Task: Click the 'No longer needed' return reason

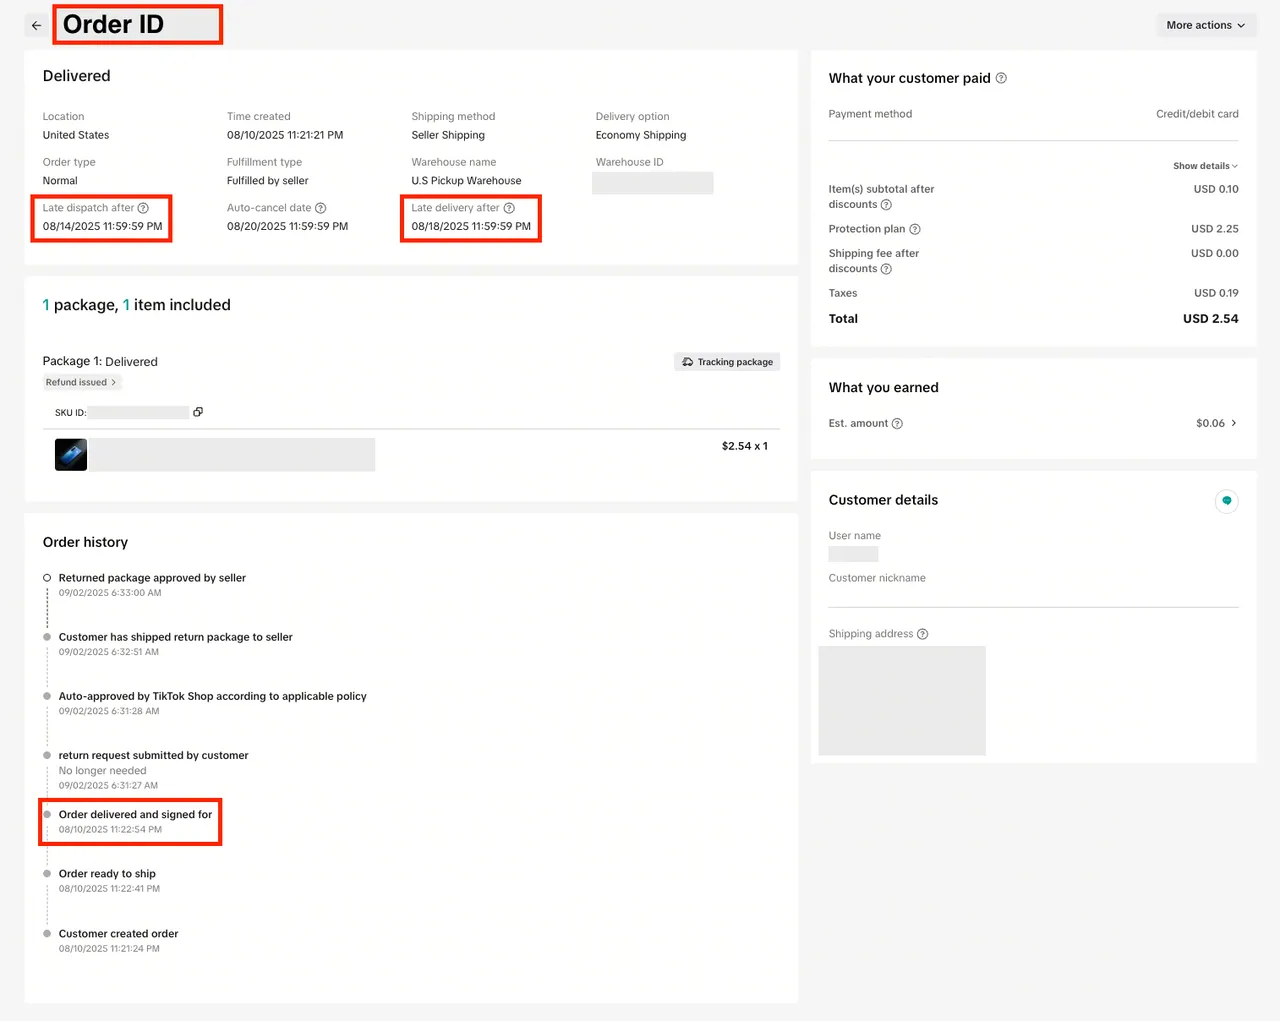Action: 103,771
